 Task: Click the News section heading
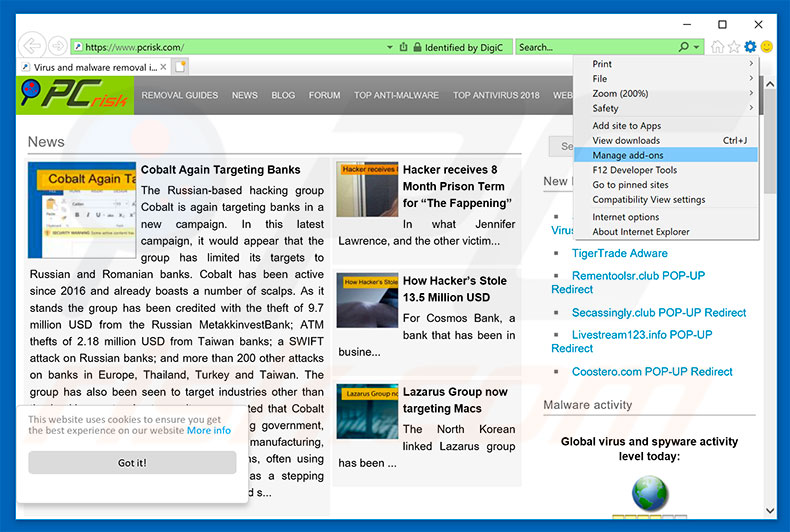click(x=46, y=142)
